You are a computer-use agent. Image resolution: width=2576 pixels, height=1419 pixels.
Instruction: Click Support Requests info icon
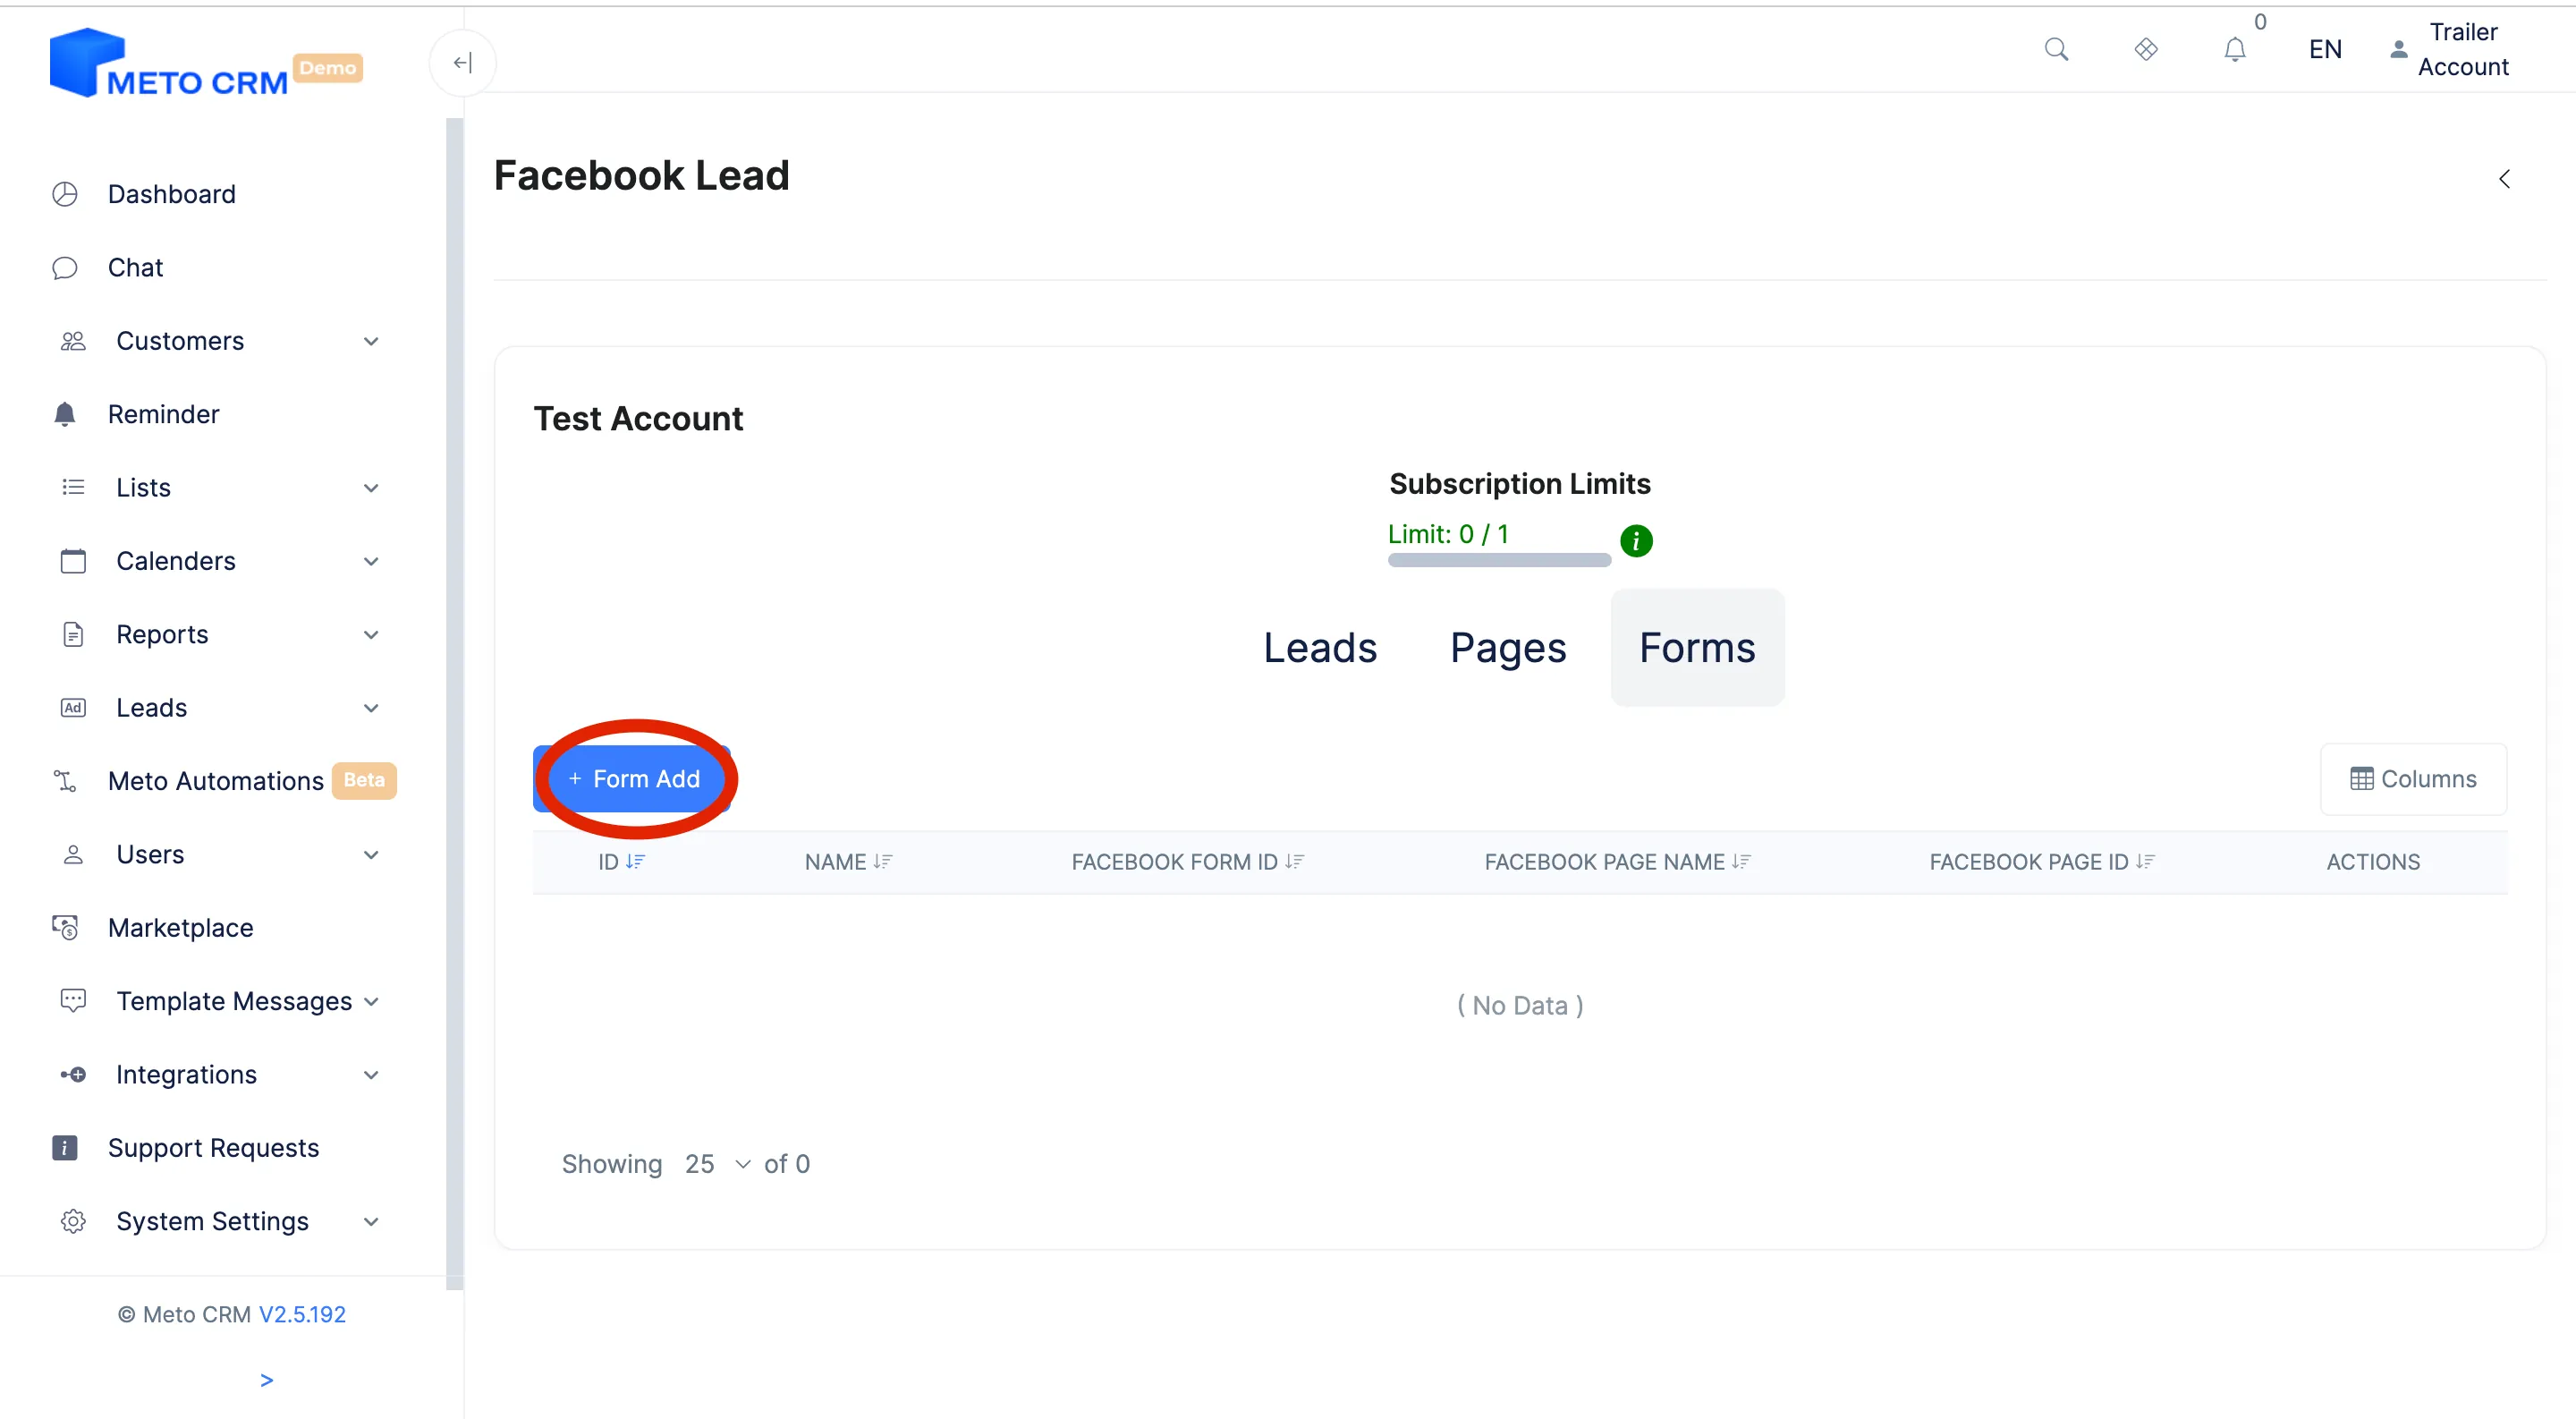(x=65, y=1148)
